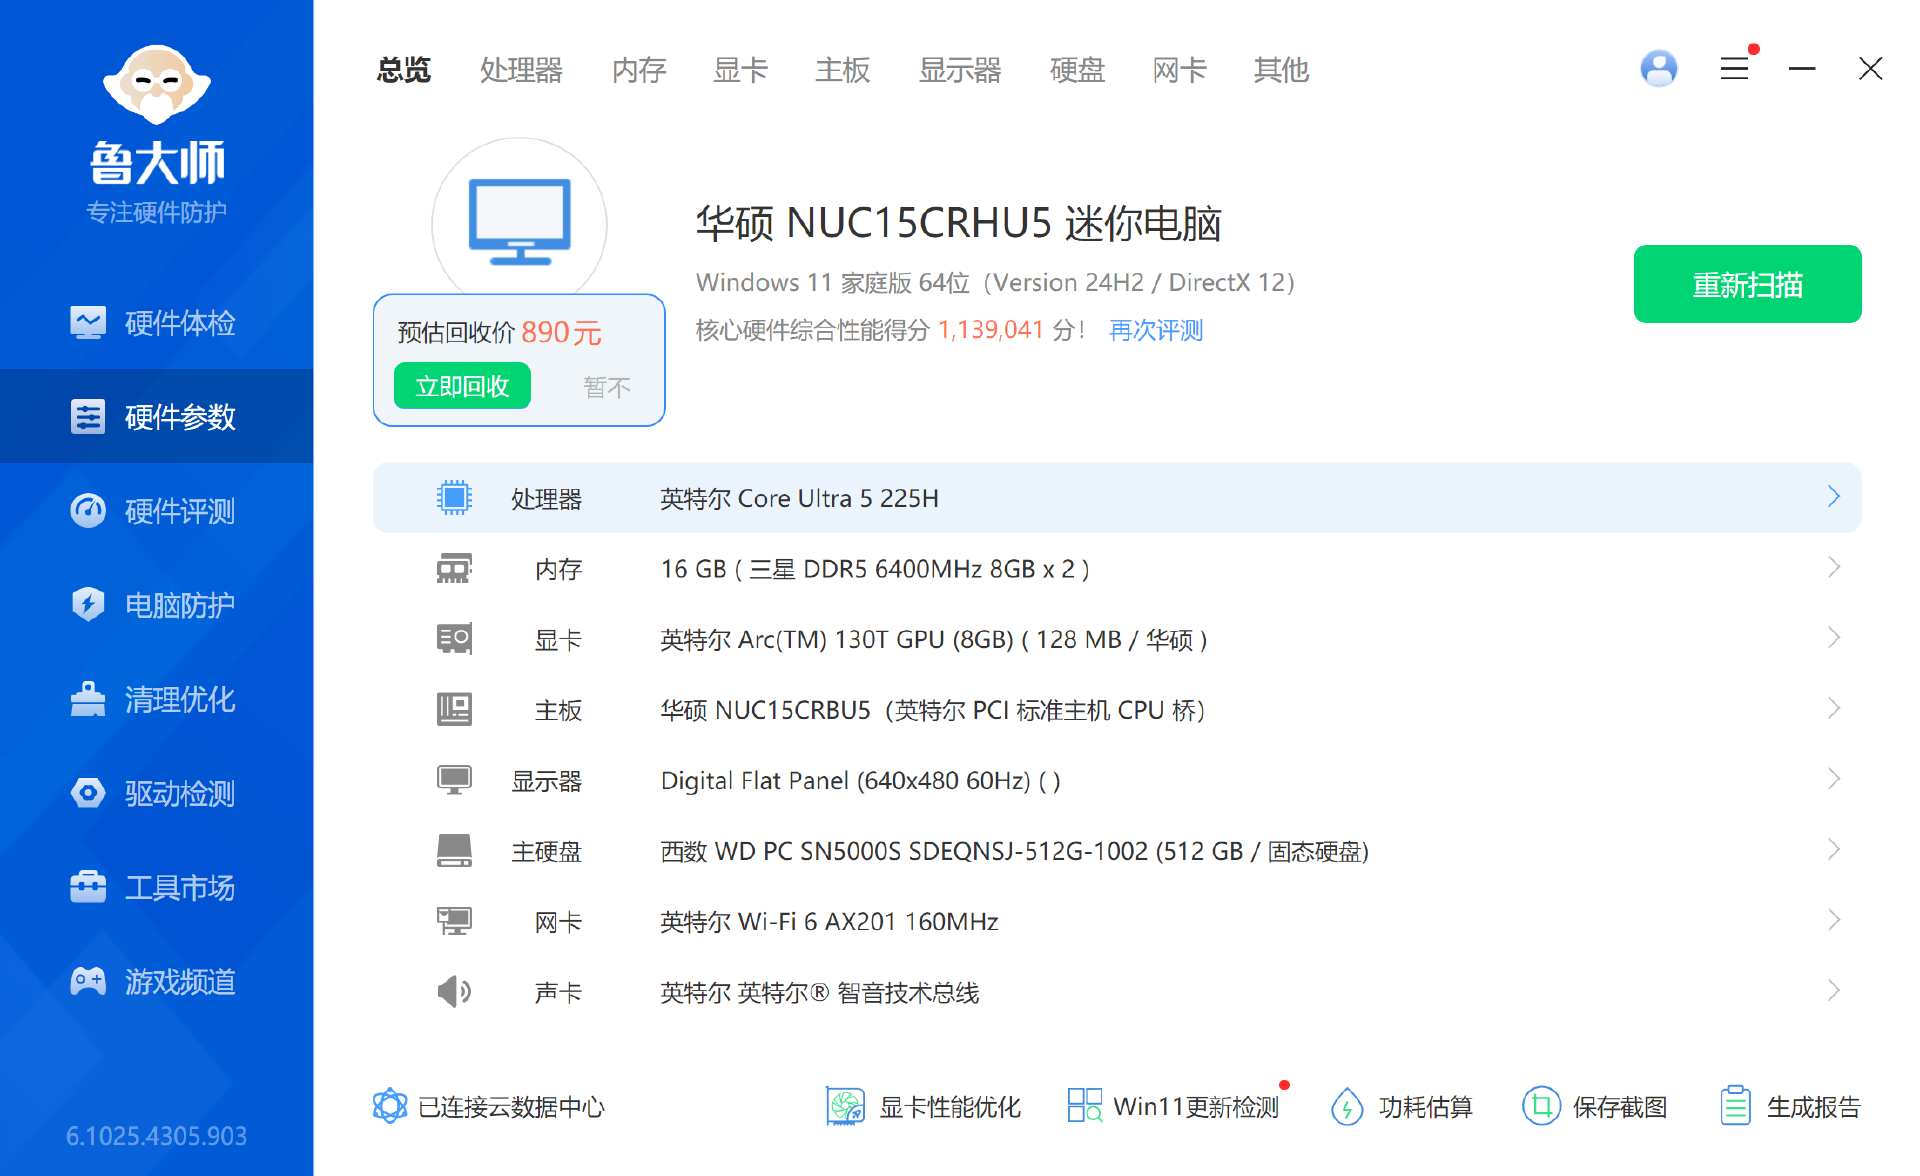Click the power estimation (功耗估算) icon
The height and width of the screenshot is (1176, 1920).
[x=1347, y=1107]
